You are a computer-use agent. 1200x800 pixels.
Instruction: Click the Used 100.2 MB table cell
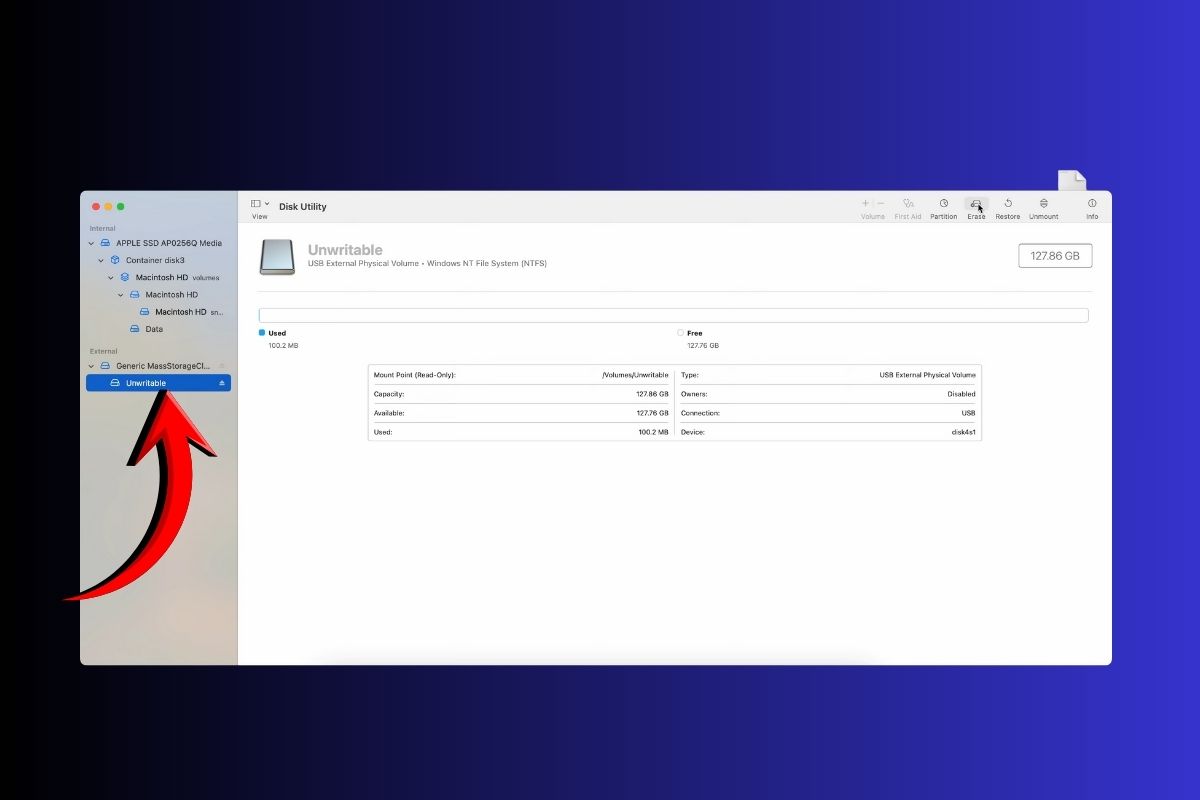point(521,432)
